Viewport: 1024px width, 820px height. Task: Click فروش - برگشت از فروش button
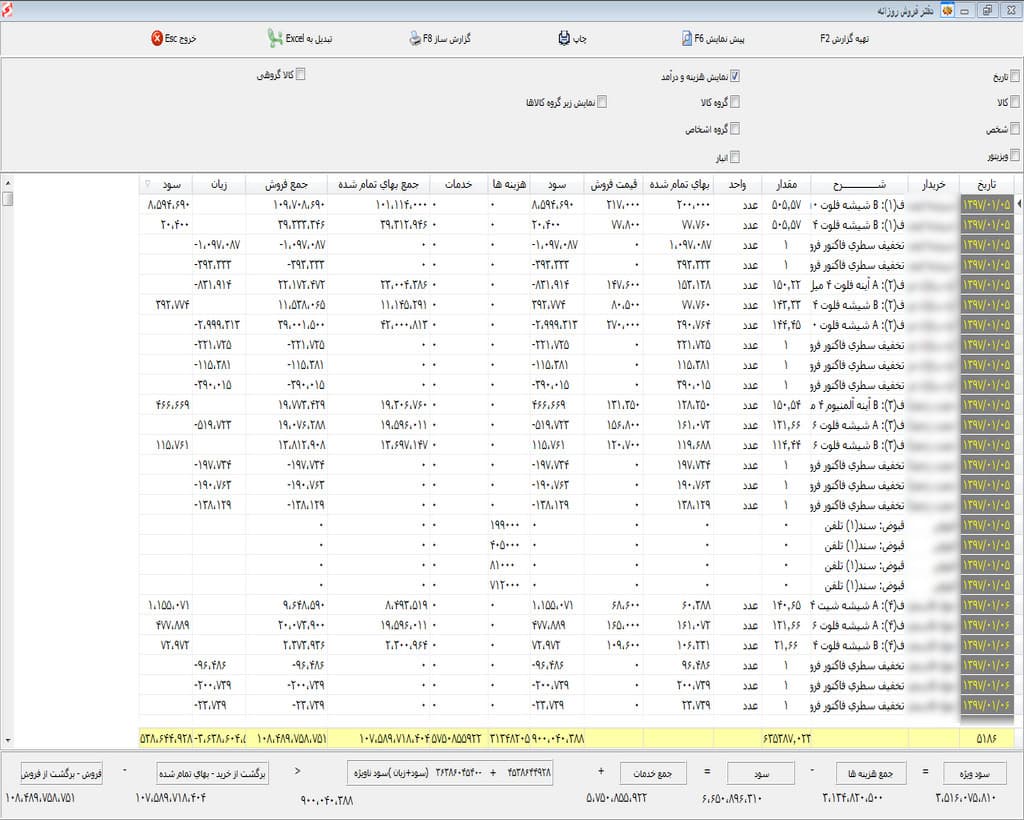click(x=61, y=773)
